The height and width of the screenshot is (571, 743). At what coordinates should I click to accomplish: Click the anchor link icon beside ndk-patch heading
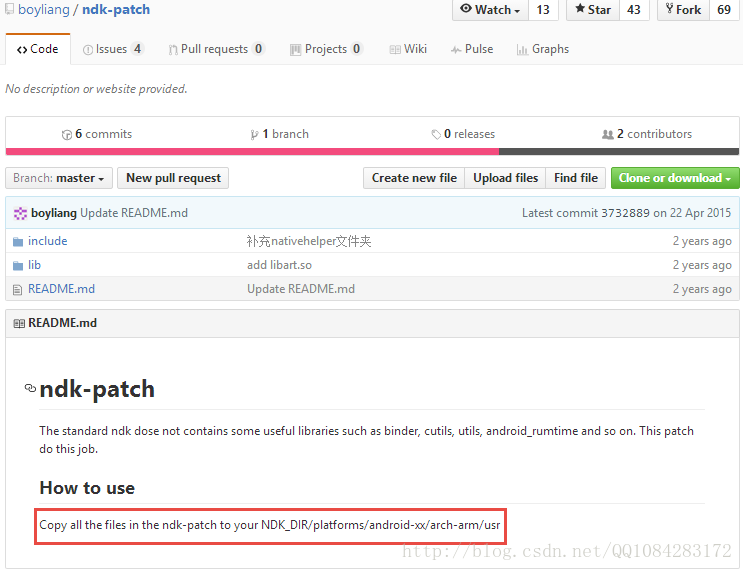coord(30,388)
